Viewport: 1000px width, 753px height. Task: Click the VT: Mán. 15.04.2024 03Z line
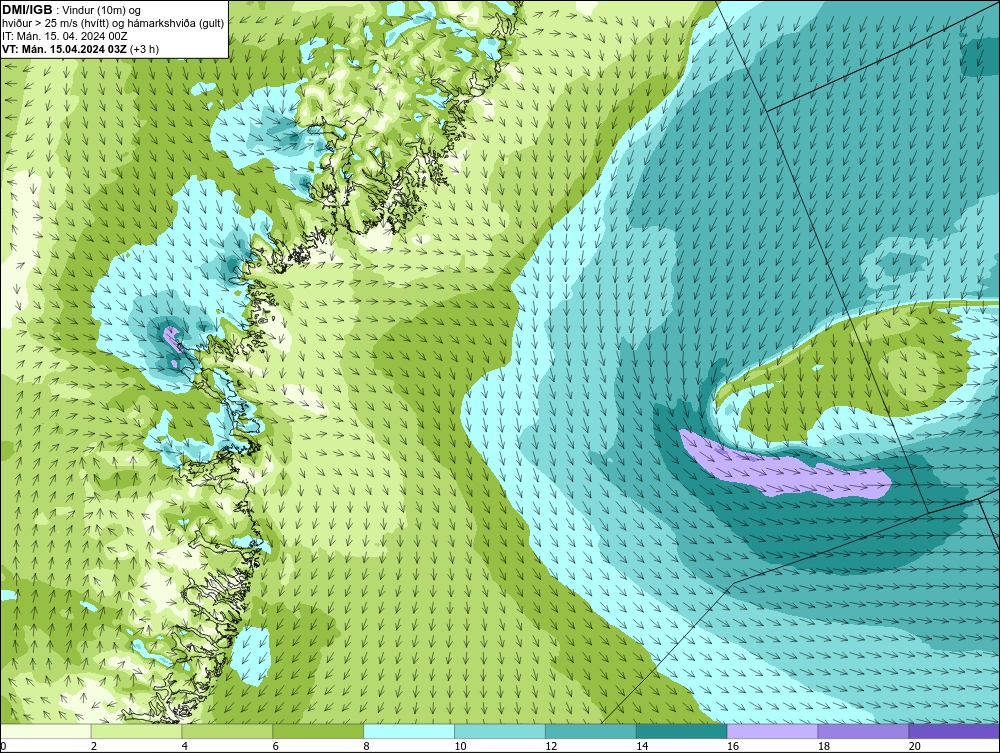point(64,49)
